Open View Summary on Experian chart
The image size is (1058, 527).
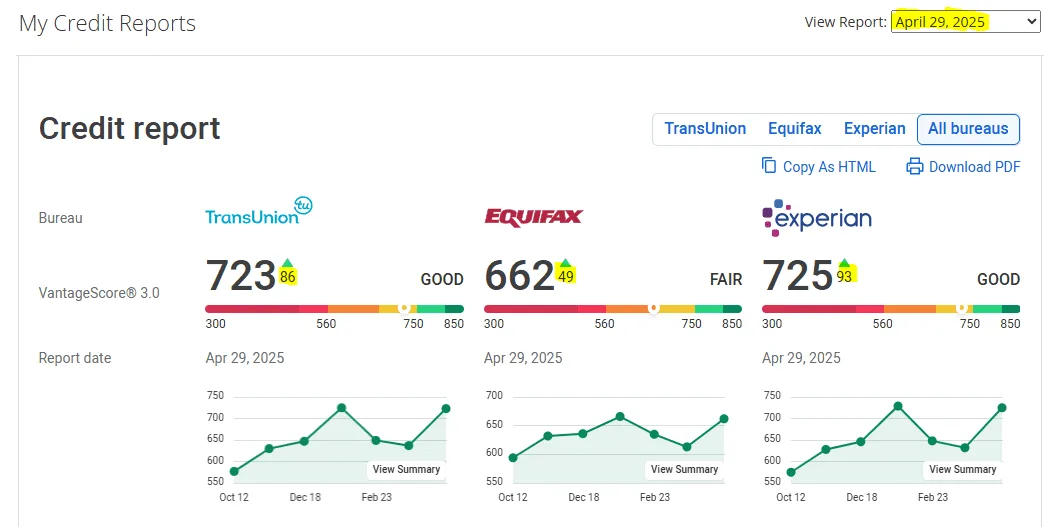pos(962,469)
